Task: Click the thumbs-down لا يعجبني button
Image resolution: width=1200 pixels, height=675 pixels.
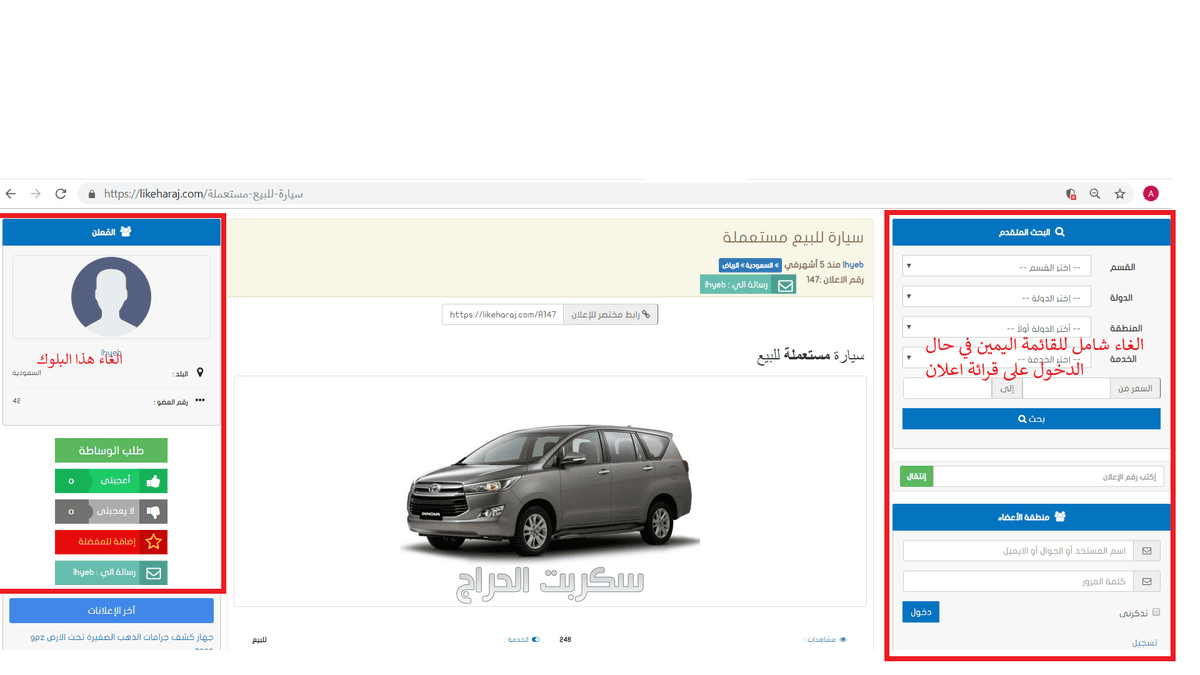Action: (111, 511)
